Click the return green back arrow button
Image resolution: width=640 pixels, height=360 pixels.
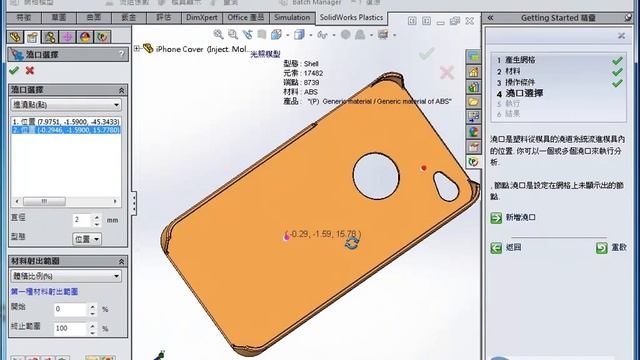pos(496,247)
